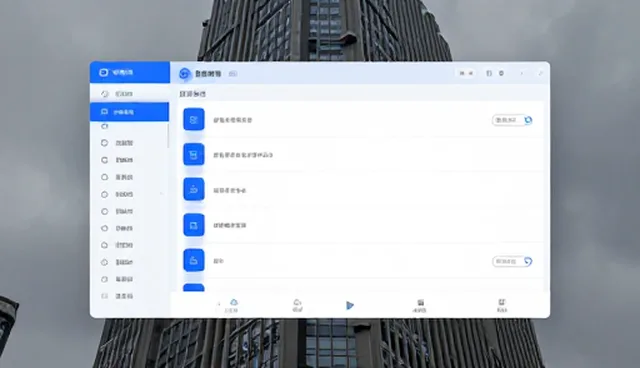Click the blue tile icon of the second list row
Image resolution: width=640 pixels, height=368 pixels.
[x=194, y=154]
